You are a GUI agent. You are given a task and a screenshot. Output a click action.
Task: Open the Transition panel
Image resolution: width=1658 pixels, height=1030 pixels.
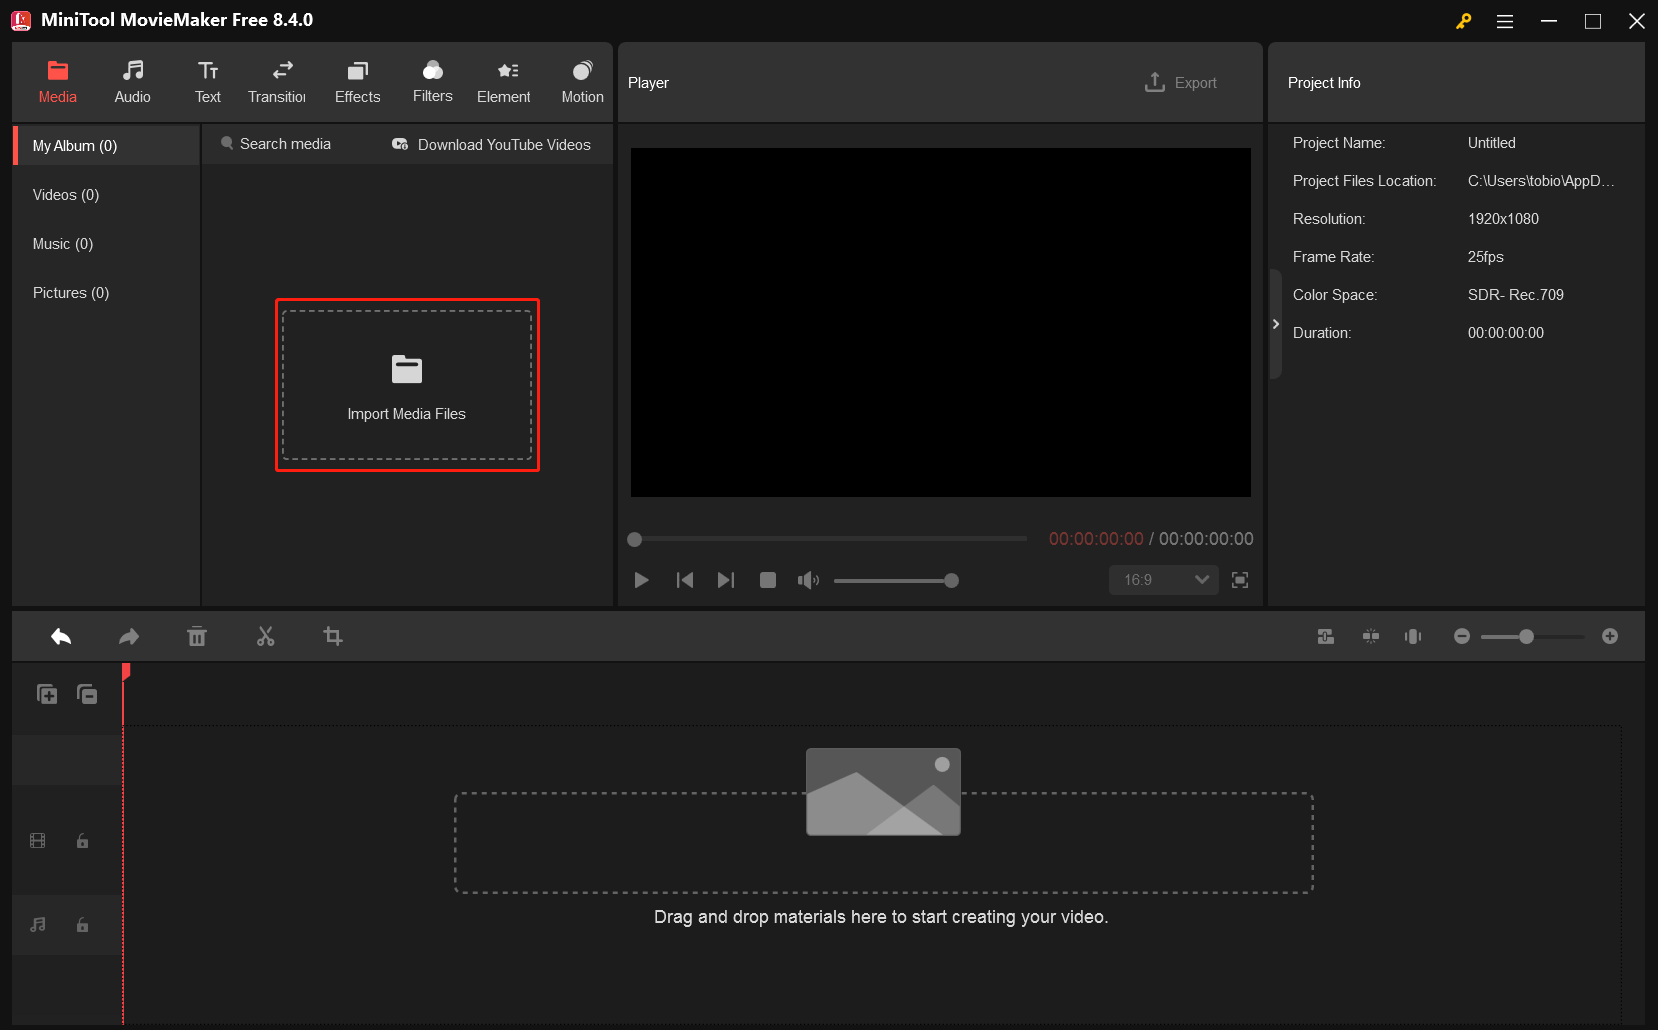tap(277, 80)
